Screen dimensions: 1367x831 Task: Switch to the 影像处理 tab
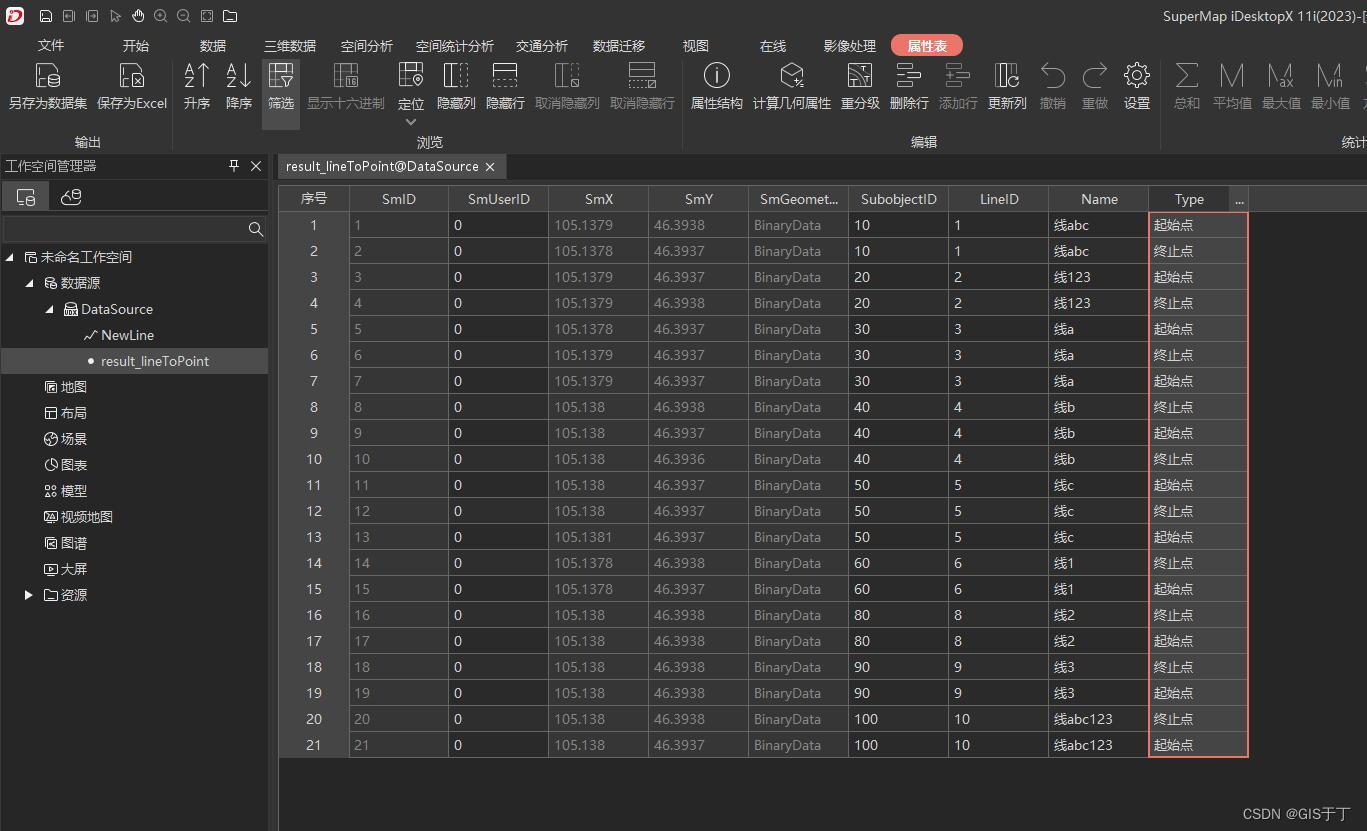tap(850, 46)
